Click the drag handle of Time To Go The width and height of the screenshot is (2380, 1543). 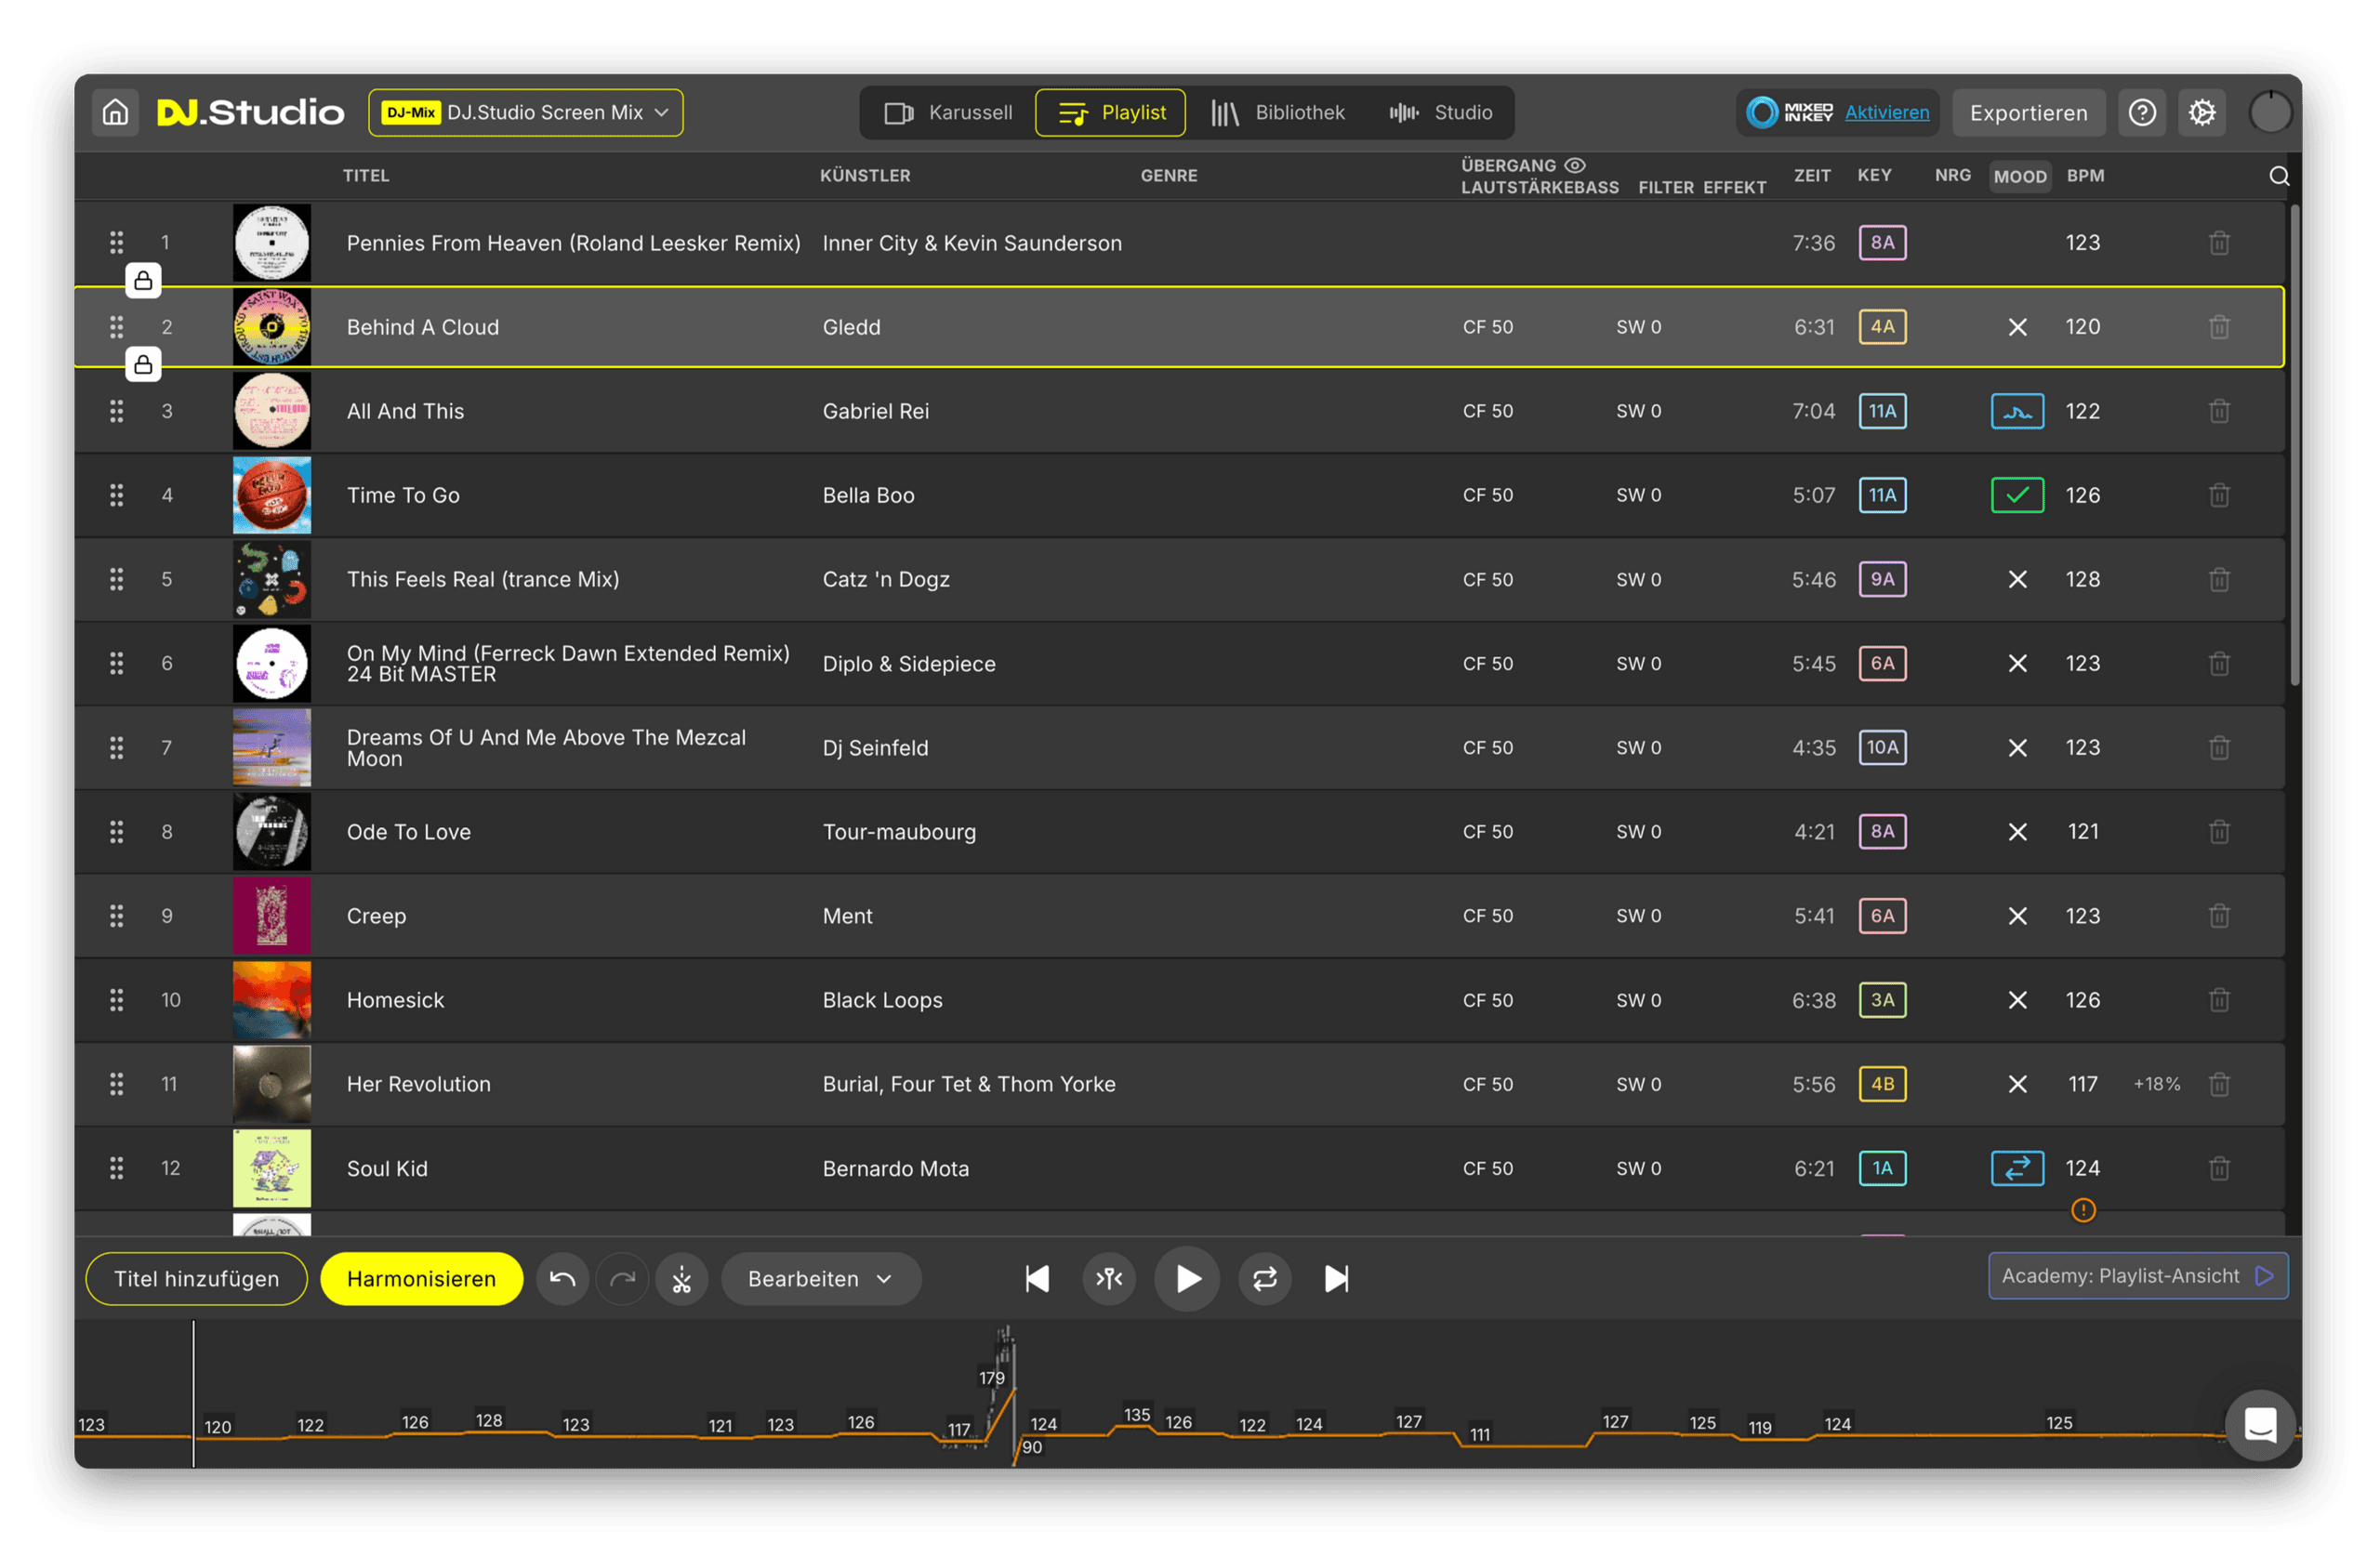116,494
